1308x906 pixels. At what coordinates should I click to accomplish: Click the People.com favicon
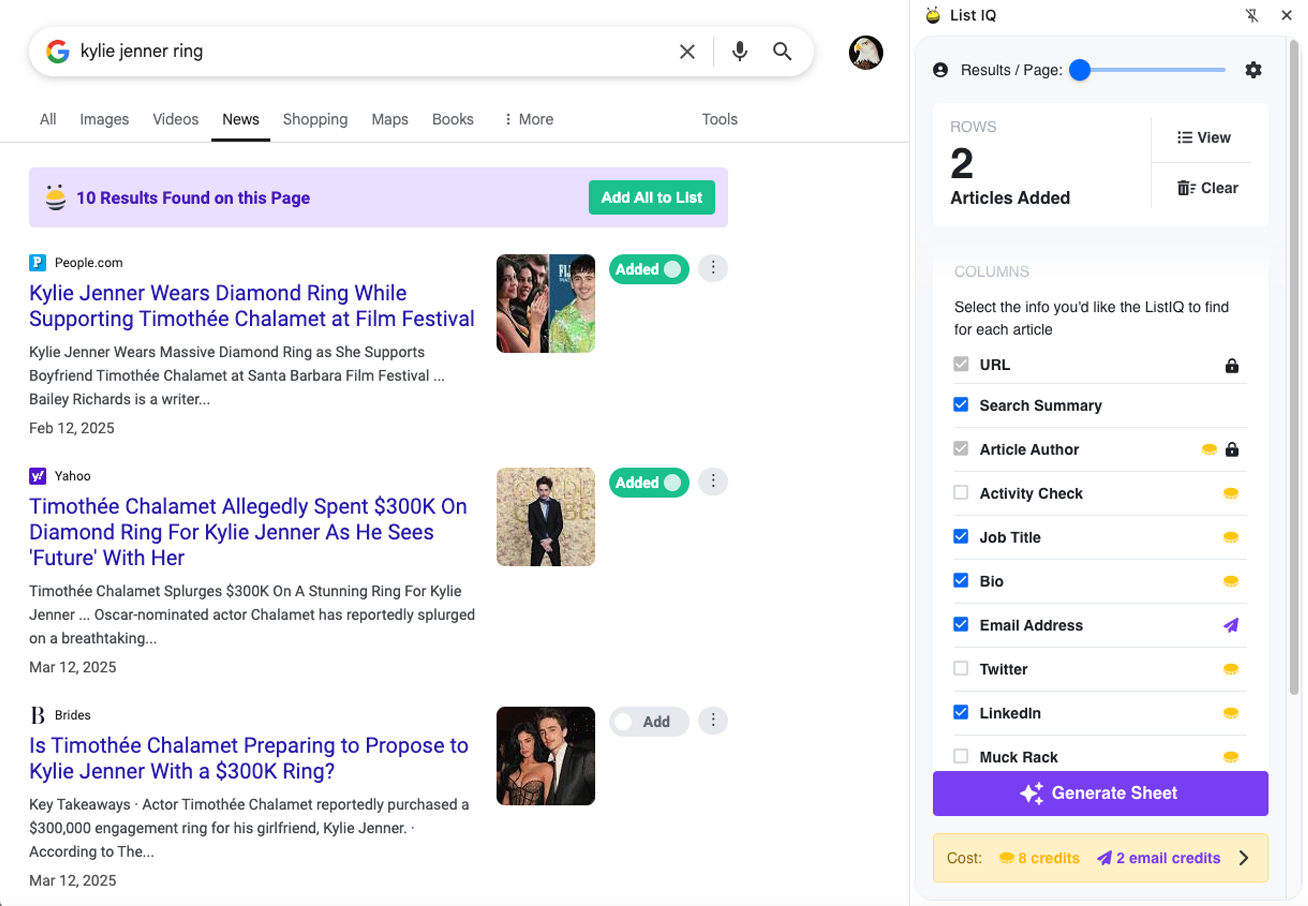38,263
